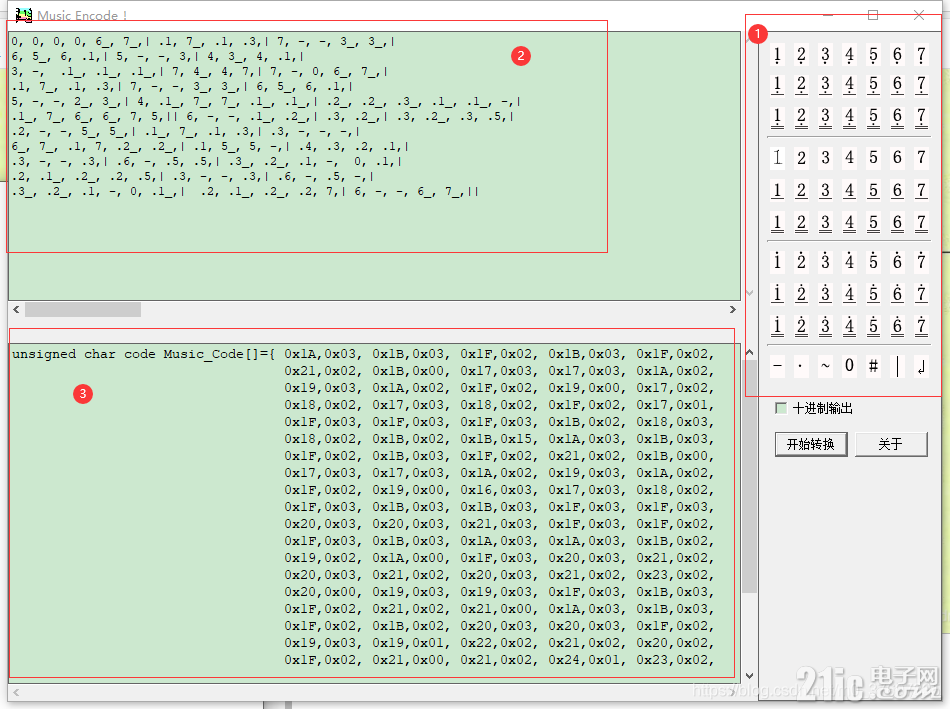
Task: Insert plain middle note 1 with no dot
Action: [777, 158]
